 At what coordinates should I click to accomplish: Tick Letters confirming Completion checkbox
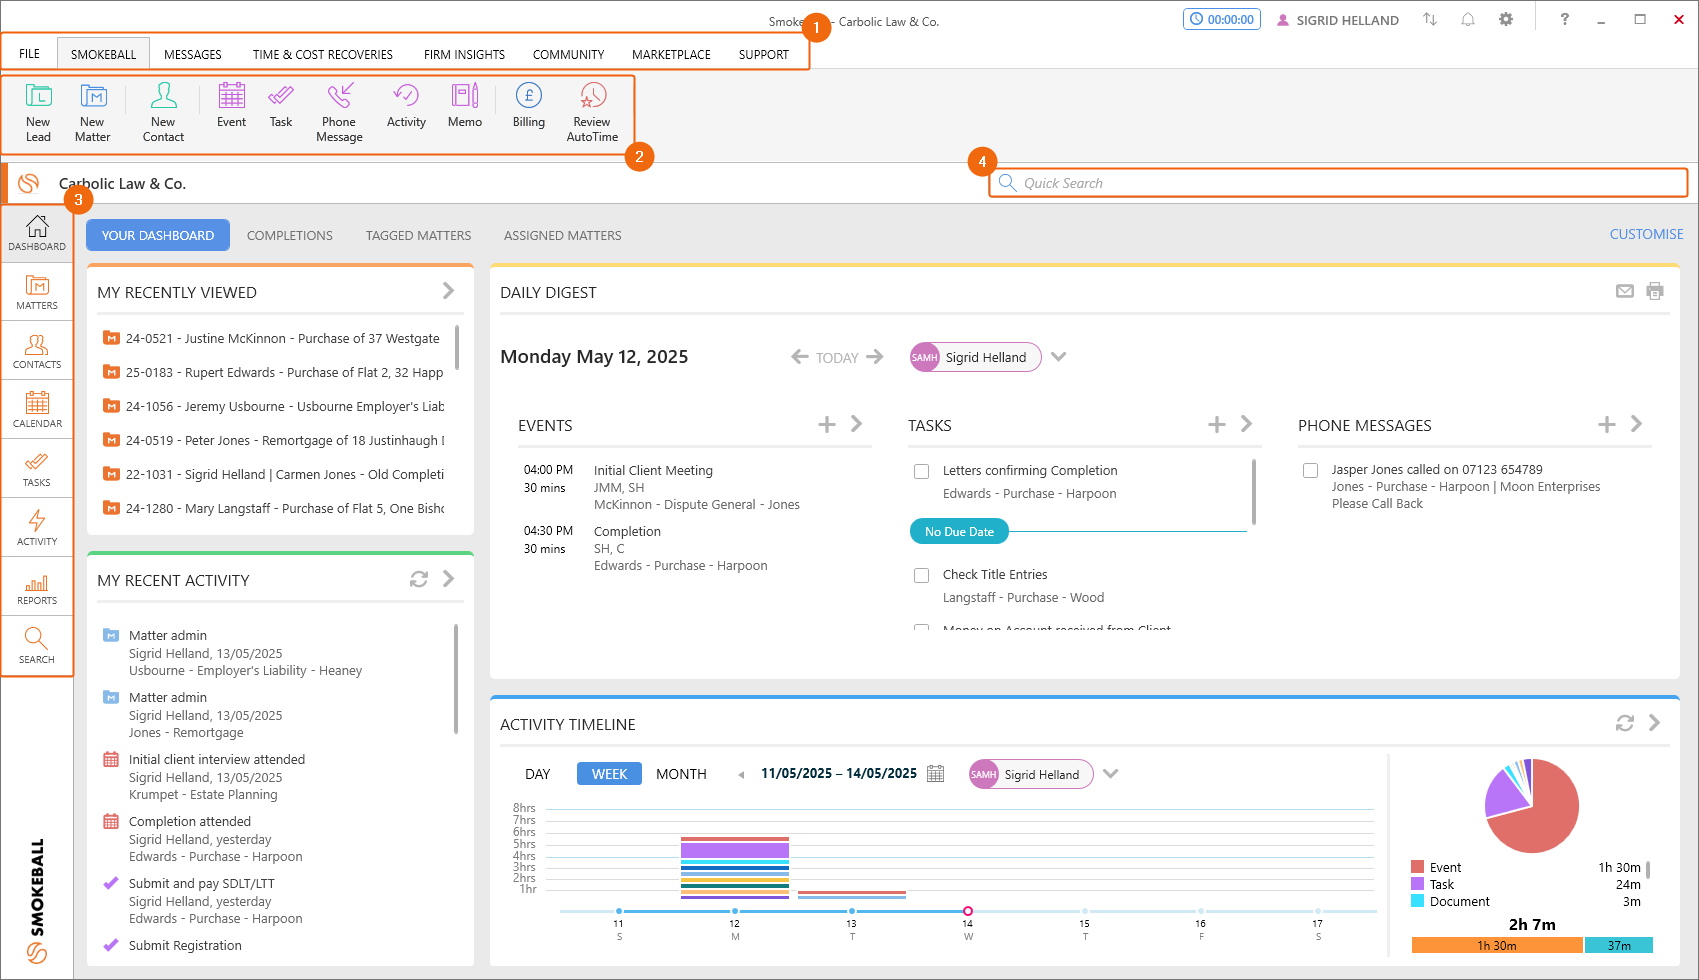click(922, 471)
